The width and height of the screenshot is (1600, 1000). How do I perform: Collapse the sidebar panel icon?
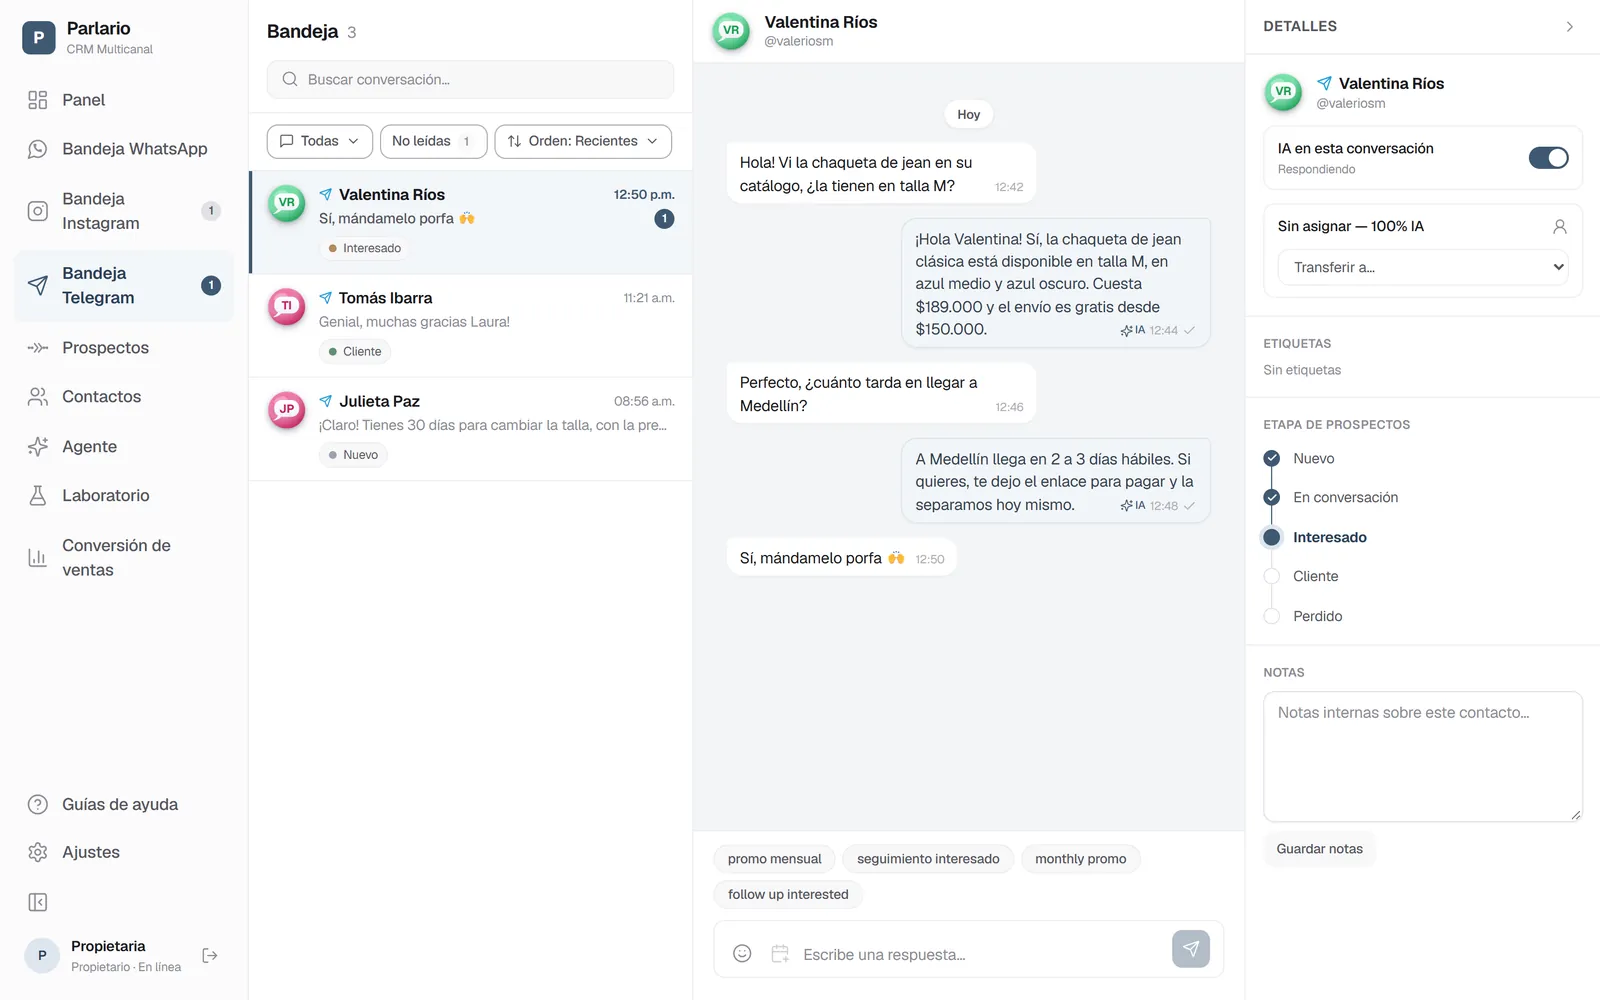point(38,903)
